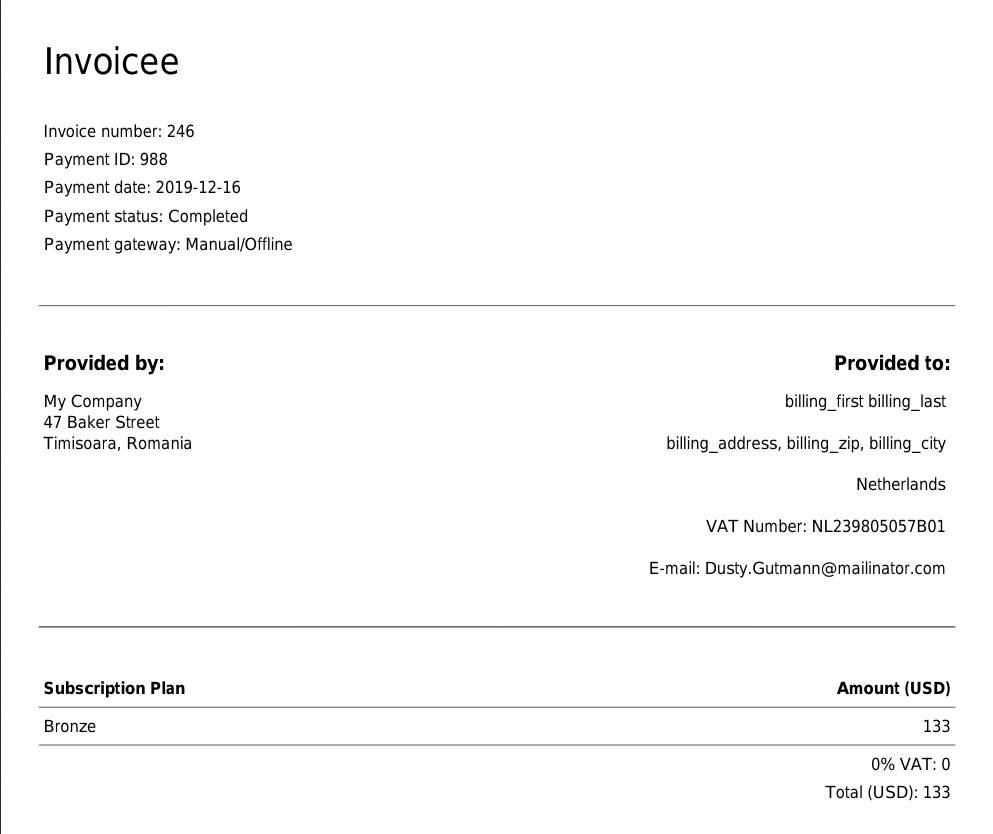Select the My Company name text
This screenshot has height=834, width=993.
(93, 401)
